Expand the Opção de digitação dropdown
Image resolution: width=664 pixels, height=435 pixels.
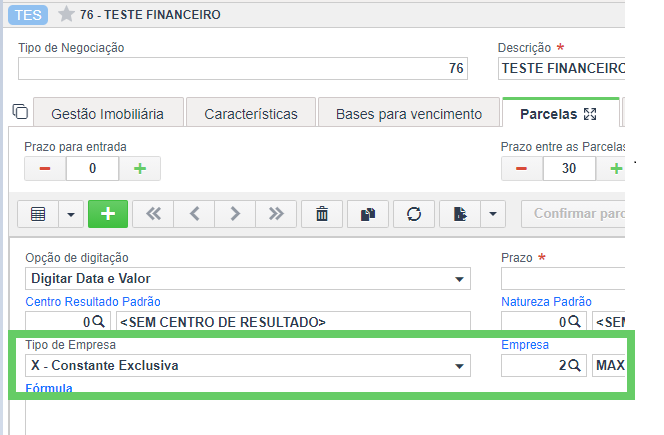click(459, 279)
